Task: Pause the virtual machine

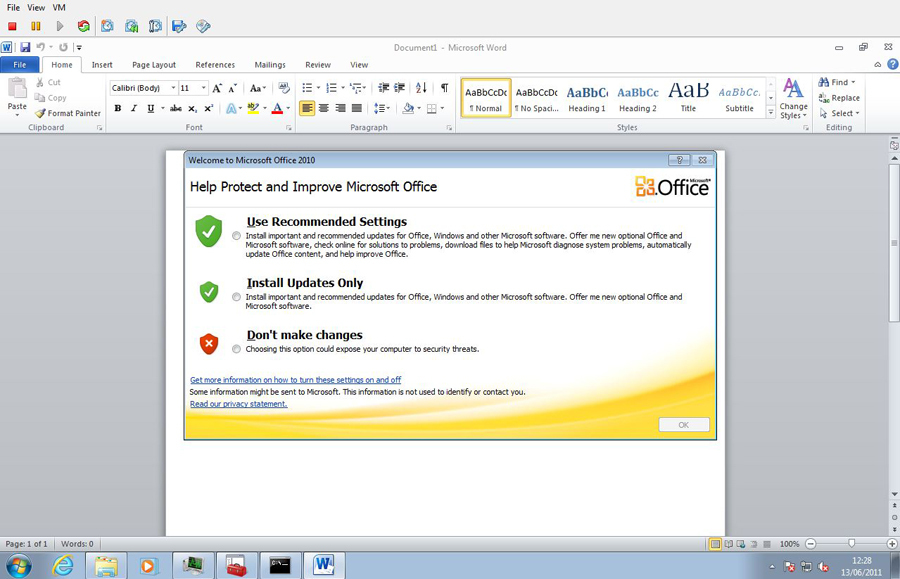Action: [x=36, y=26]
